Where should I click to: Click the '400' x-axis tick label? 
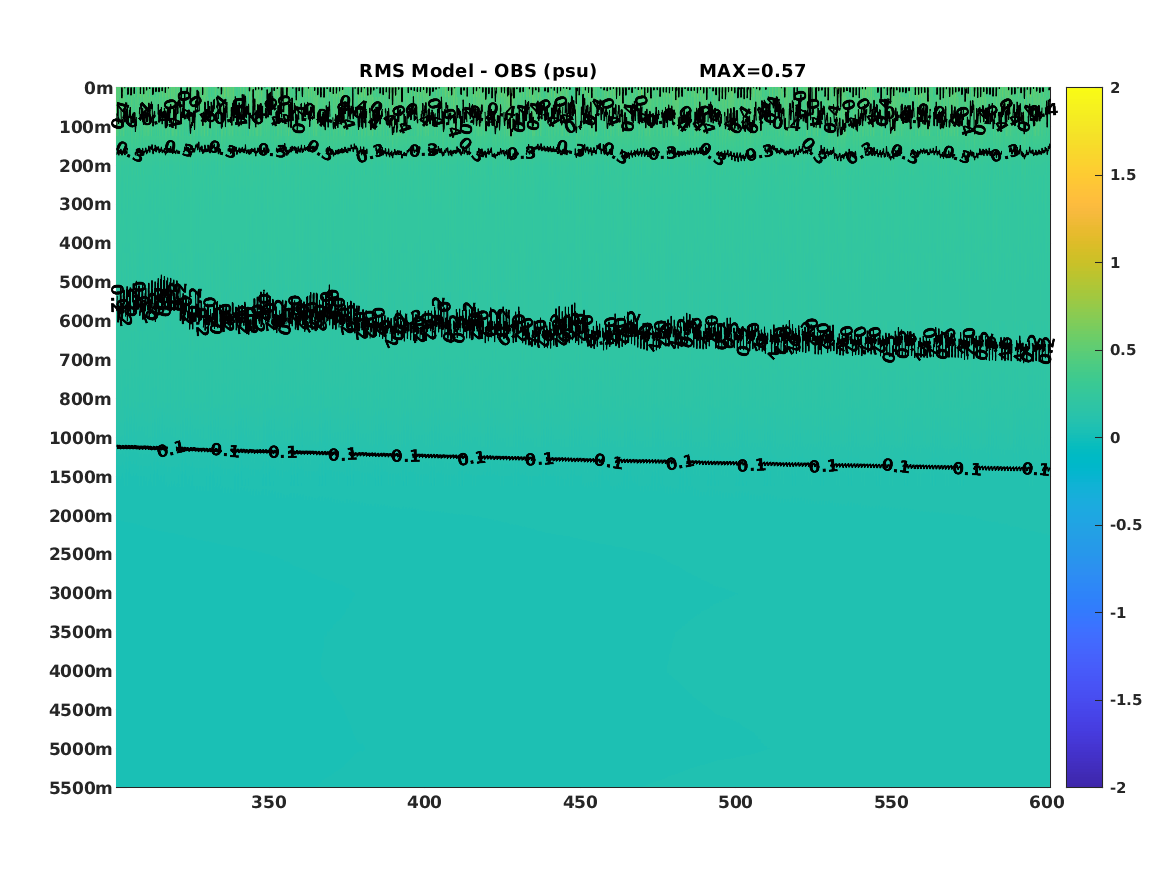[424, 803]
